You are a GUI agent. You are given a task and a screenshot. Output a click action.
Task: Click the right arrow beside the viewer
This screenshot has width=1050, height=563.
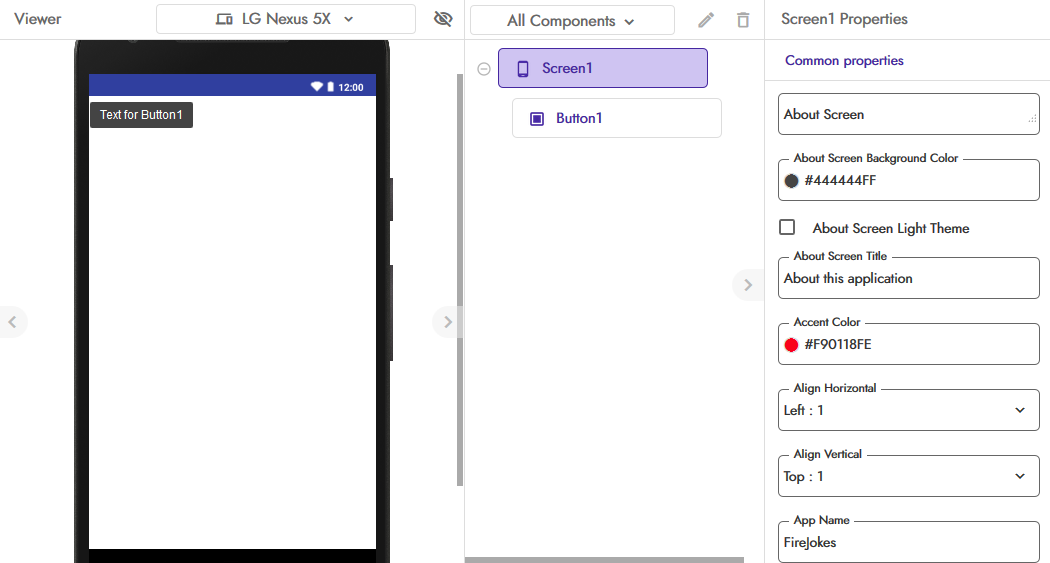click(x=447, y=322)
